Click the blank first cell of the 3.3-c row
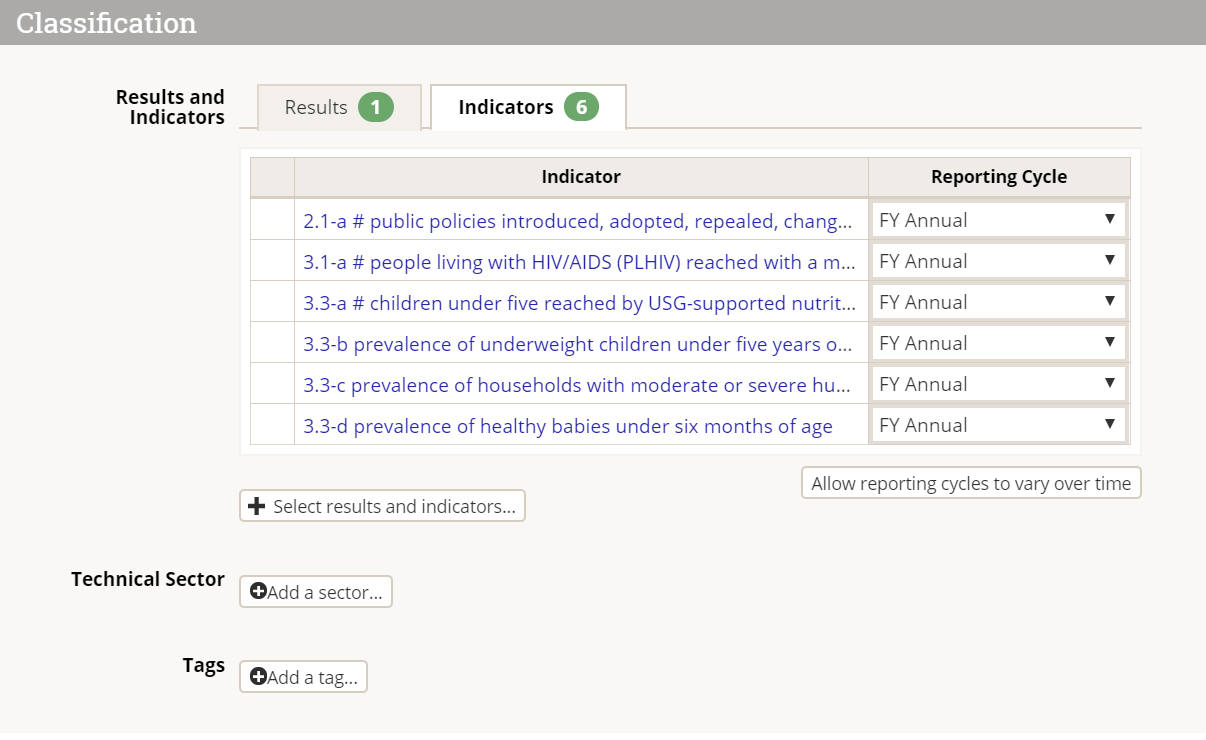The image size is (1206, 740). coord(272,385)
